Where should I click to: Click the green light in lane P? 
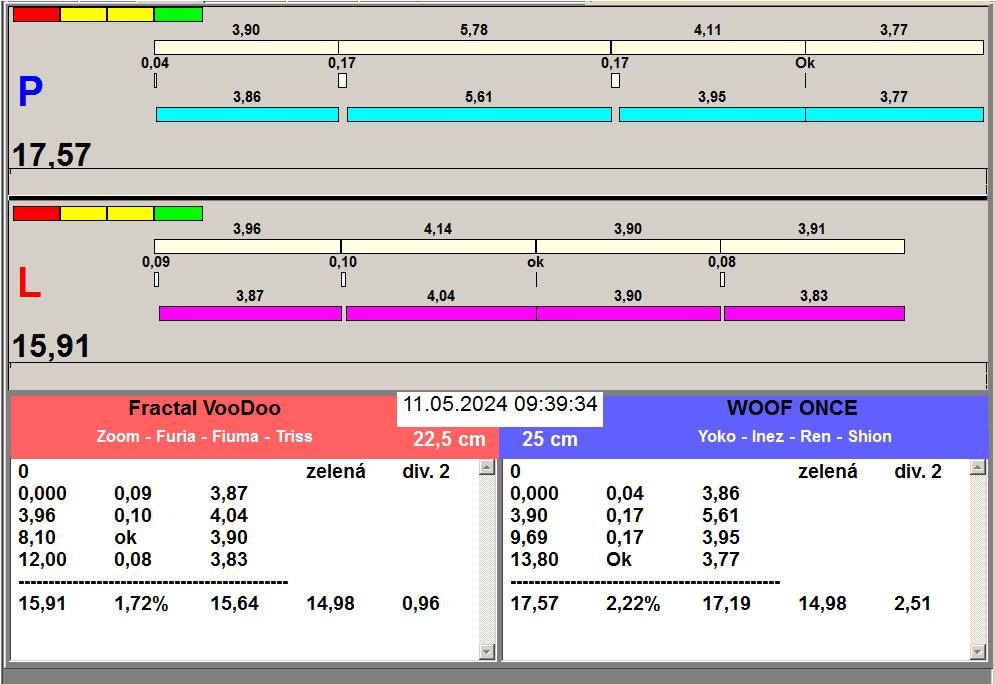[x=178, y=15]
